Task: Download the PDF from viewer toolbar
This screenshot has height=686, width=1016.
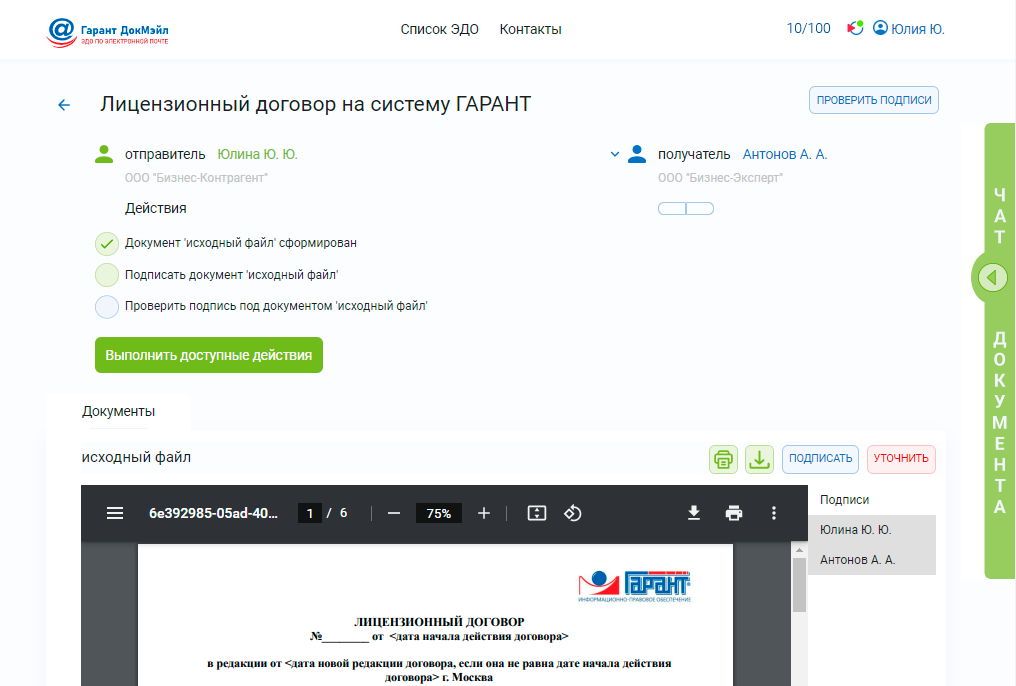Action: point(693,513)
